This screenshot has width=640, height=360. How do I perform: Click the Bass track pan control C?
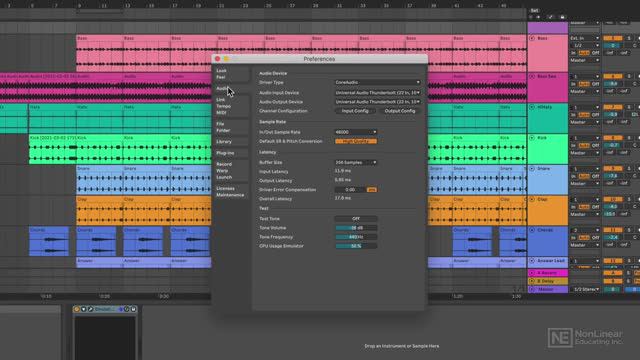[x=634, y=45]
